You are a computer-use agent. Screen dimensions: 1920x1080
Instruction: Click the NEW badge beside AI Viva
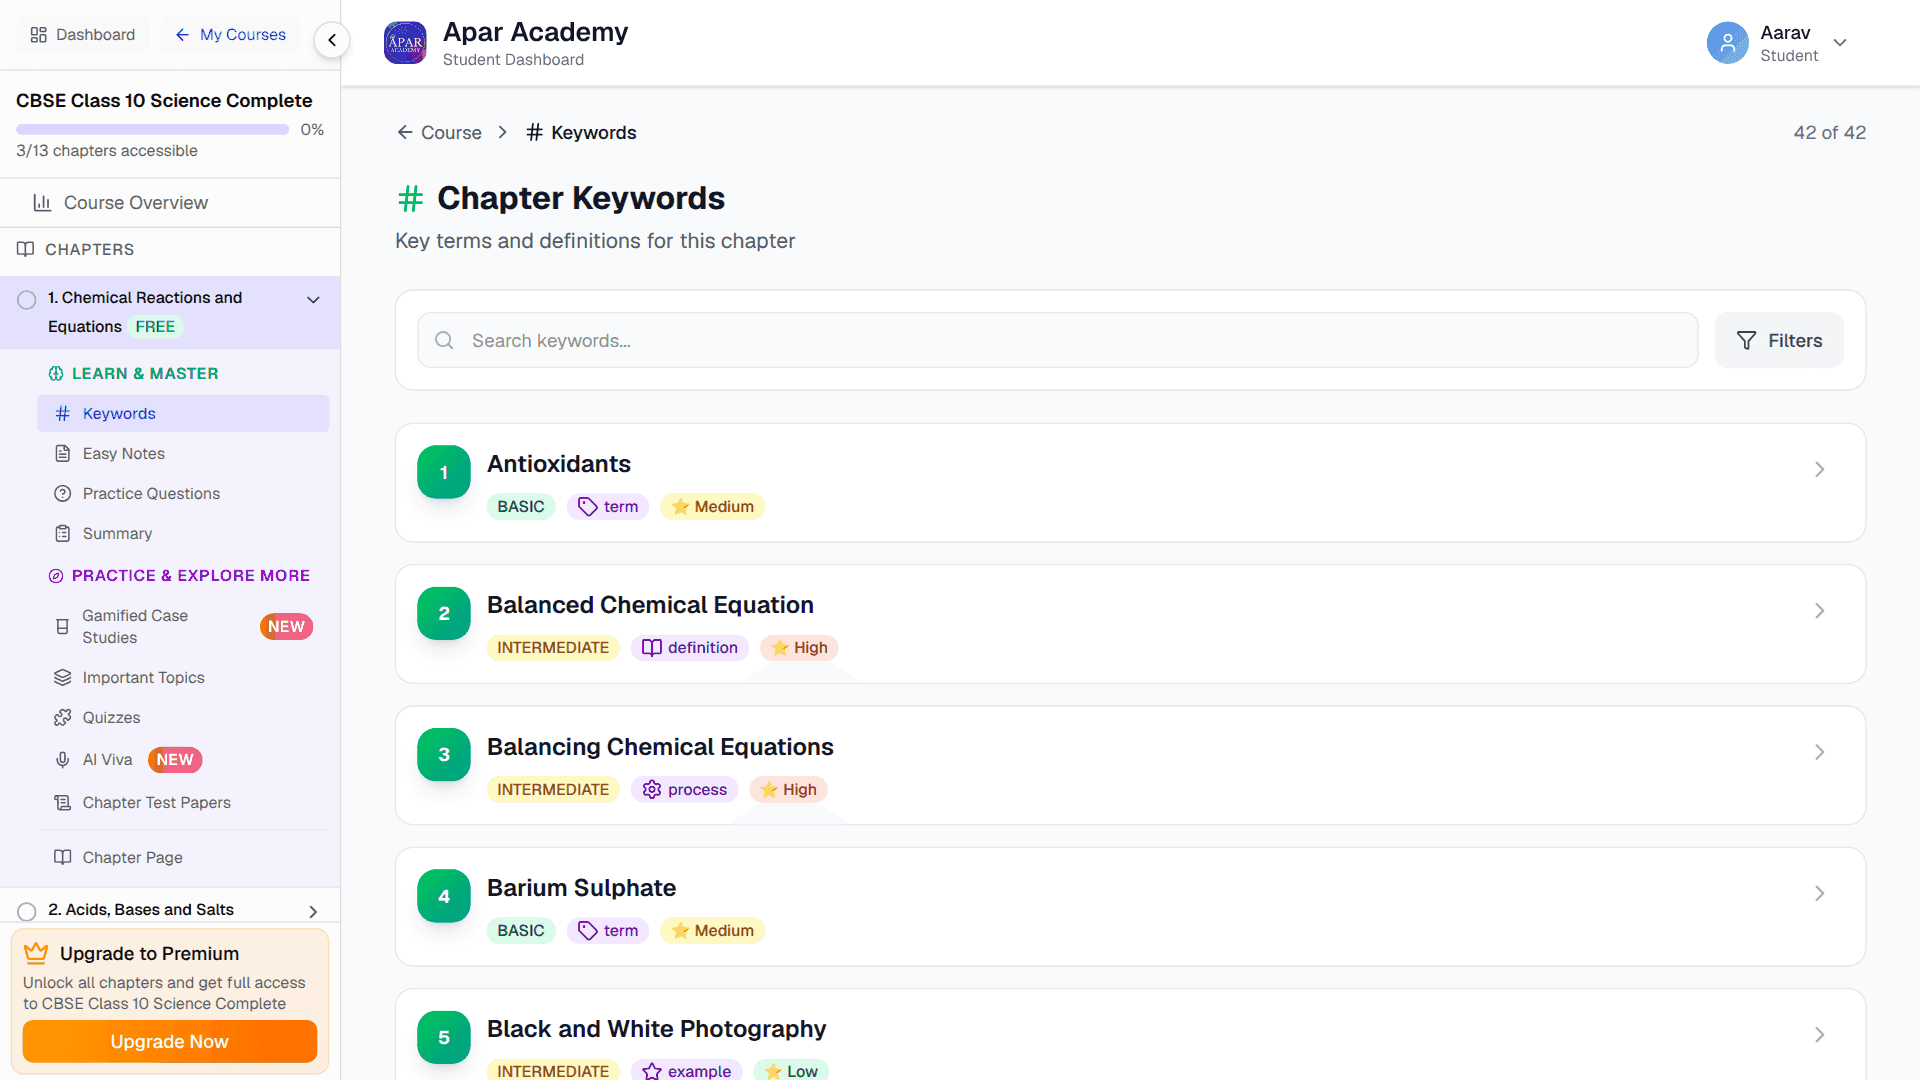click(175, 760)
